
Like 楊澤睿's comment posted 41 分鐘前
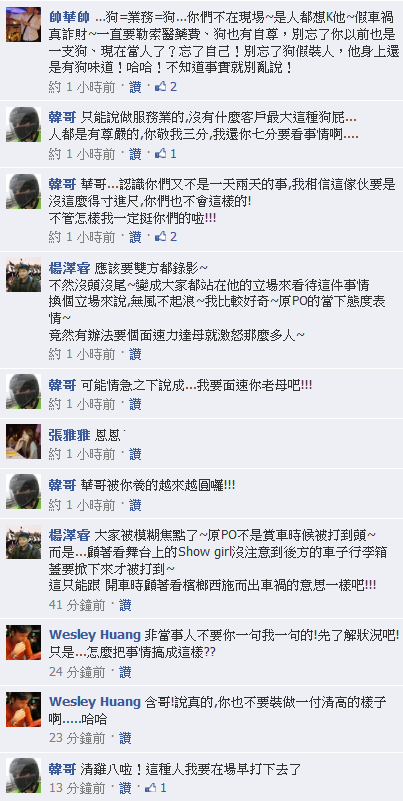pos(125,605)
